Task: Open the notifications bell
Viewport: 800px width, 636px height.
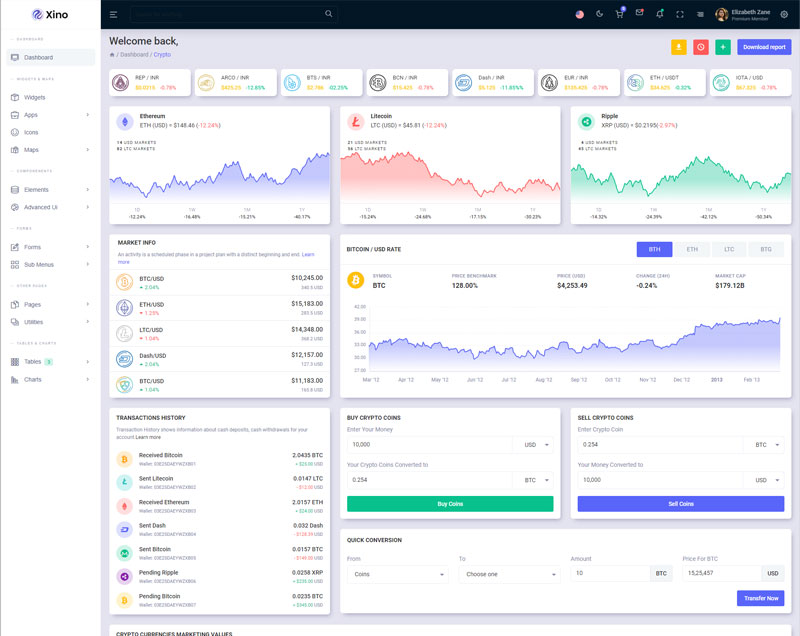Action: [659, 14]
